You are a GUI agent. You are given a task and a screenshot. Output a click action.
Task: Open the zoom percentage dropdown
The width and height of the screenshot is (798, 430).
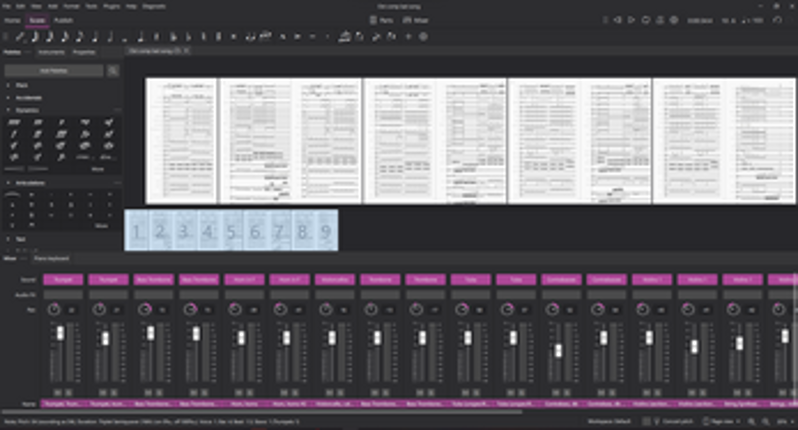pos(784,421)
